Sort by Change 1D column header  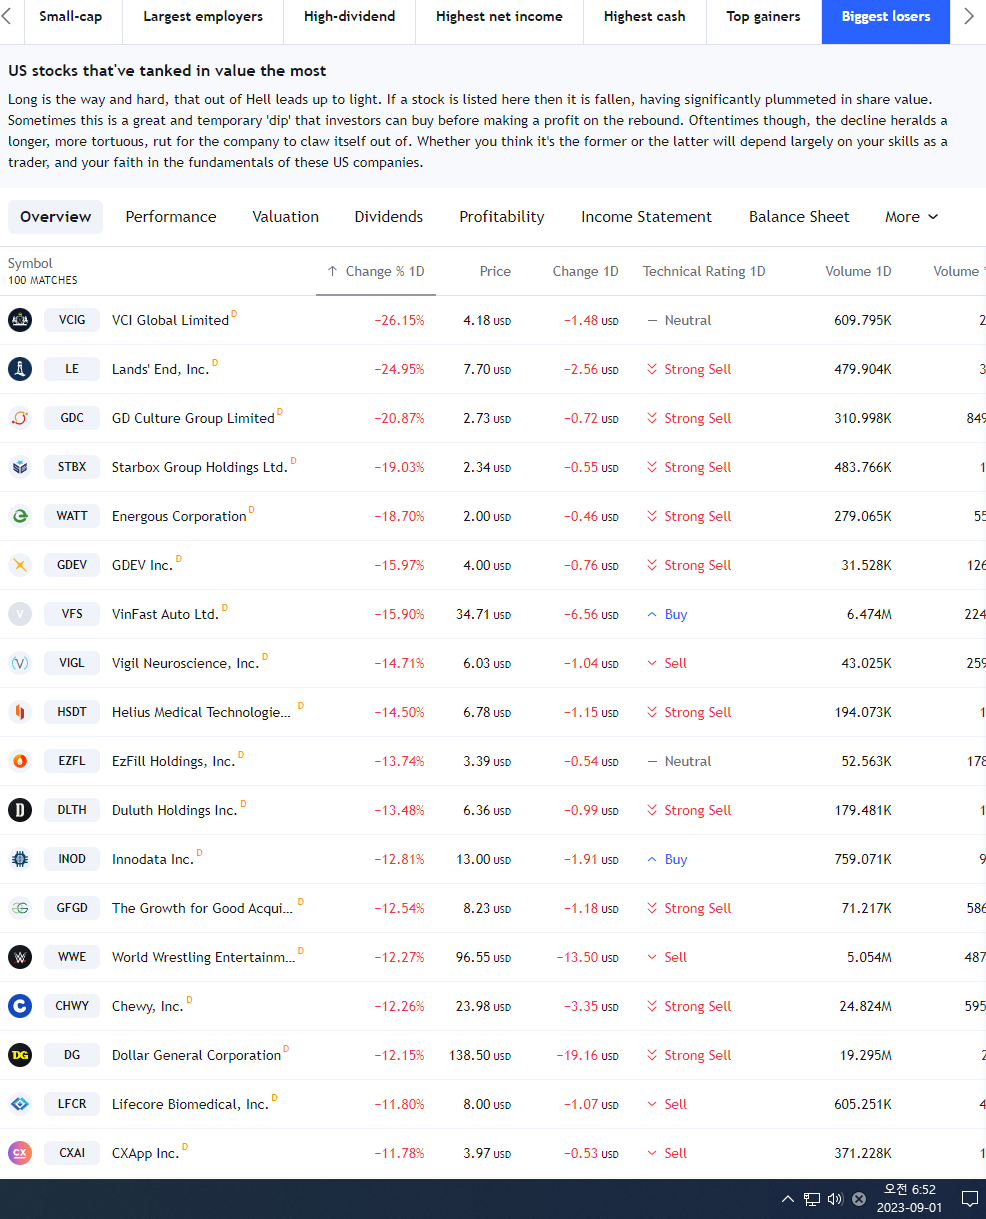[x=586, y=271]
